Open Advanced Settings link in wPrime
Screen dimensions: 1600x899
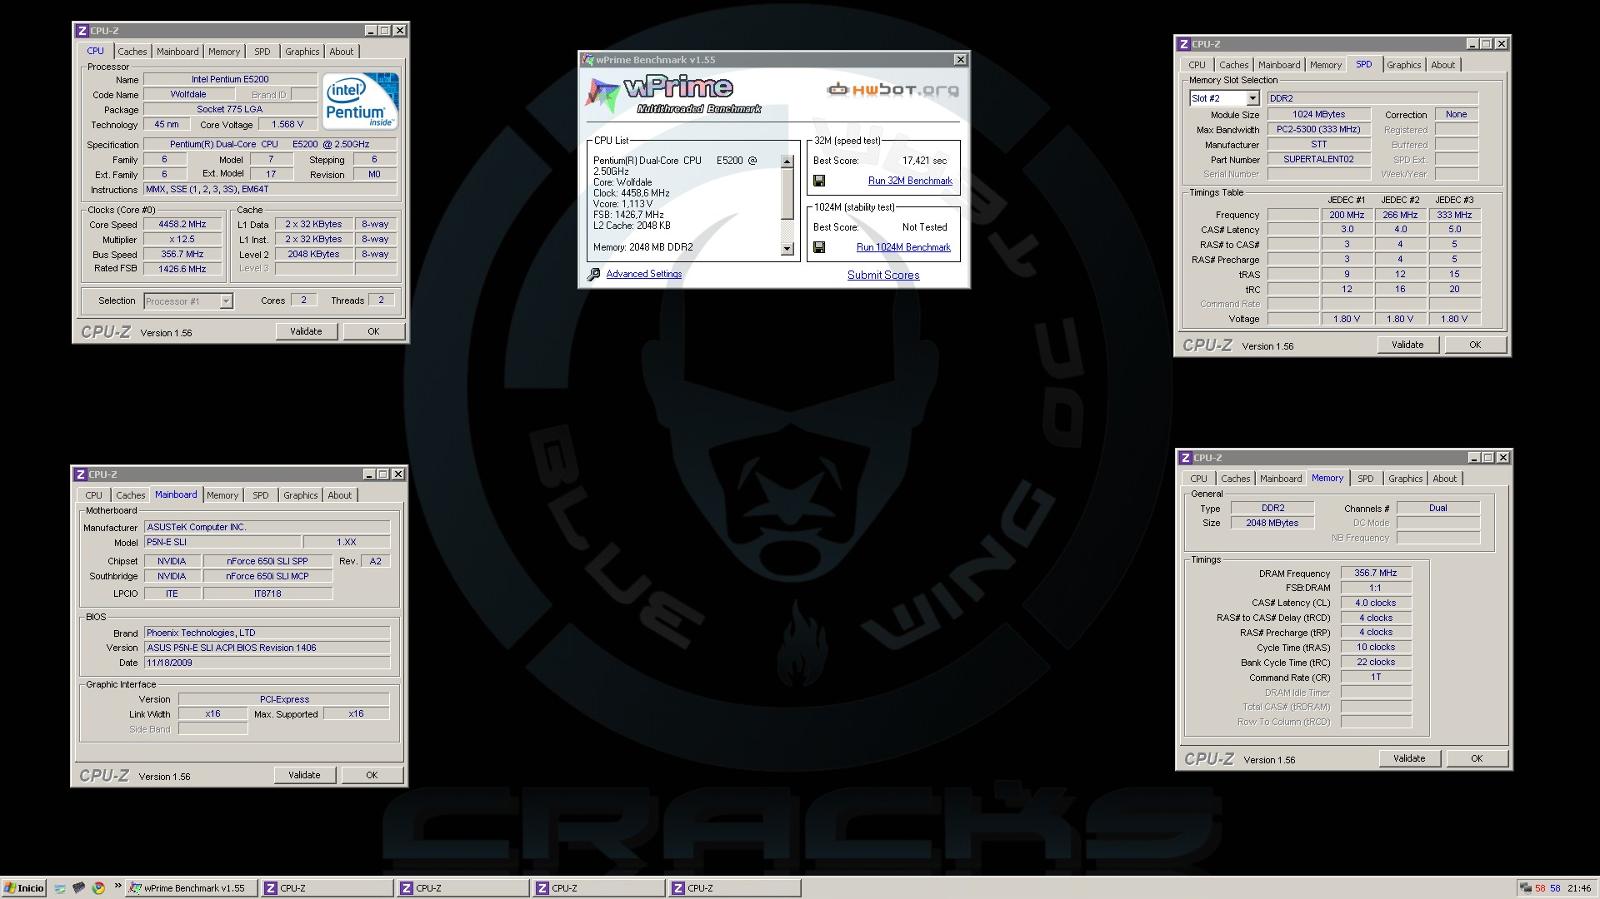(x=644, y=274)
